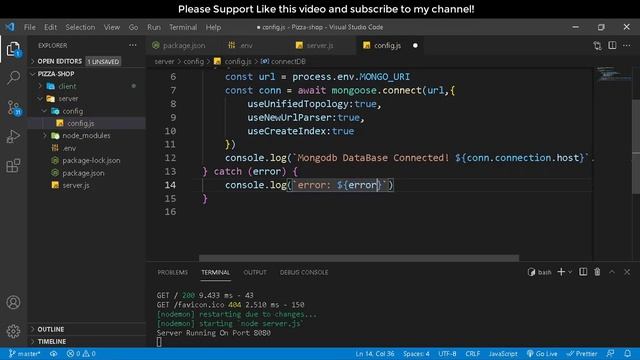Click the unsaved dot on config.js tab

tap(415, 45)
